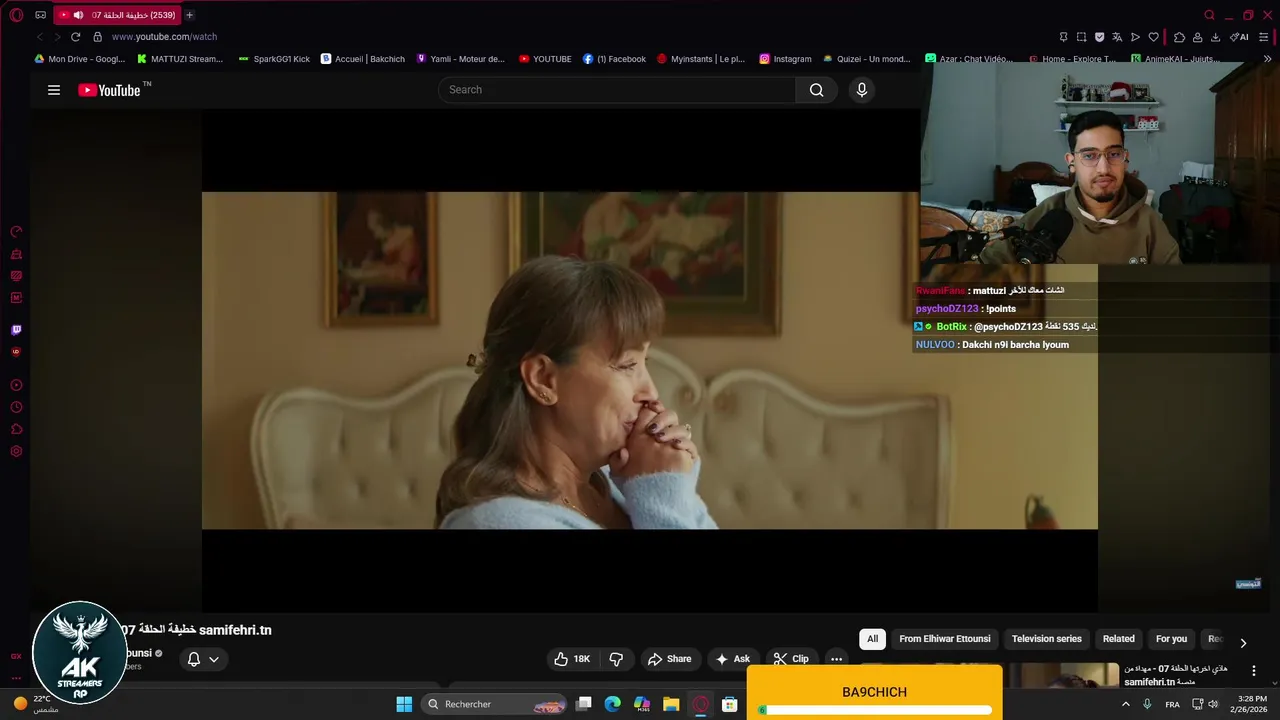1280x720 pixels.
Task: Open the weather widget showing 22°C
Action: [36, 704]
